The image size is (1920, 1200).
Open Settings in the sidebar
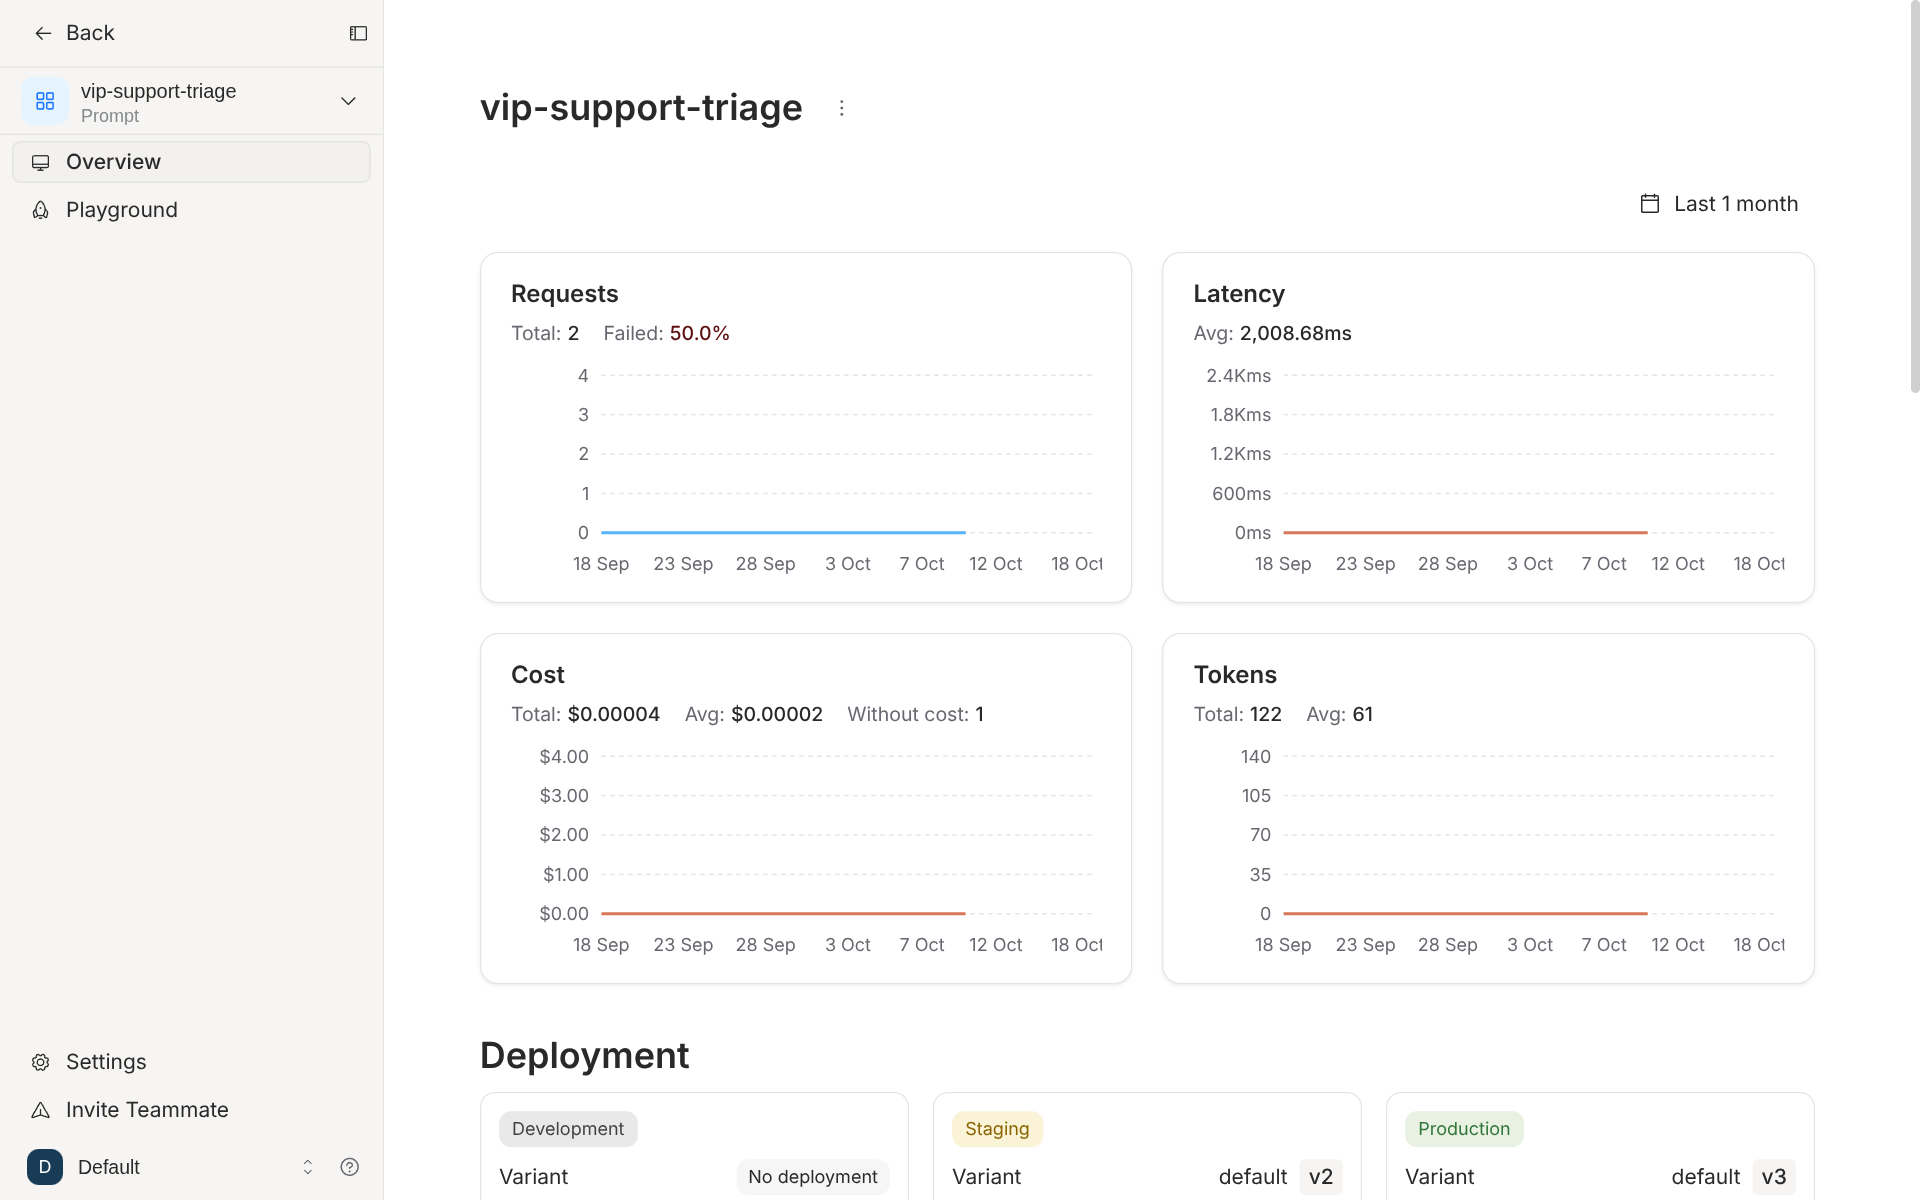191,1062
